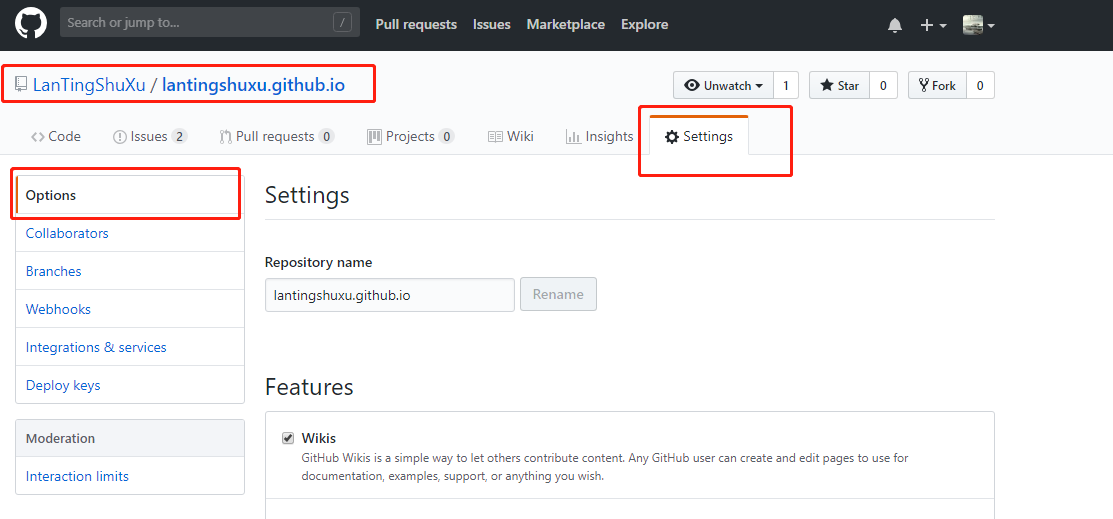The image size is (1113, 519).
Task: Click the GitHub Octocat logo
Action: pos(31,24)
